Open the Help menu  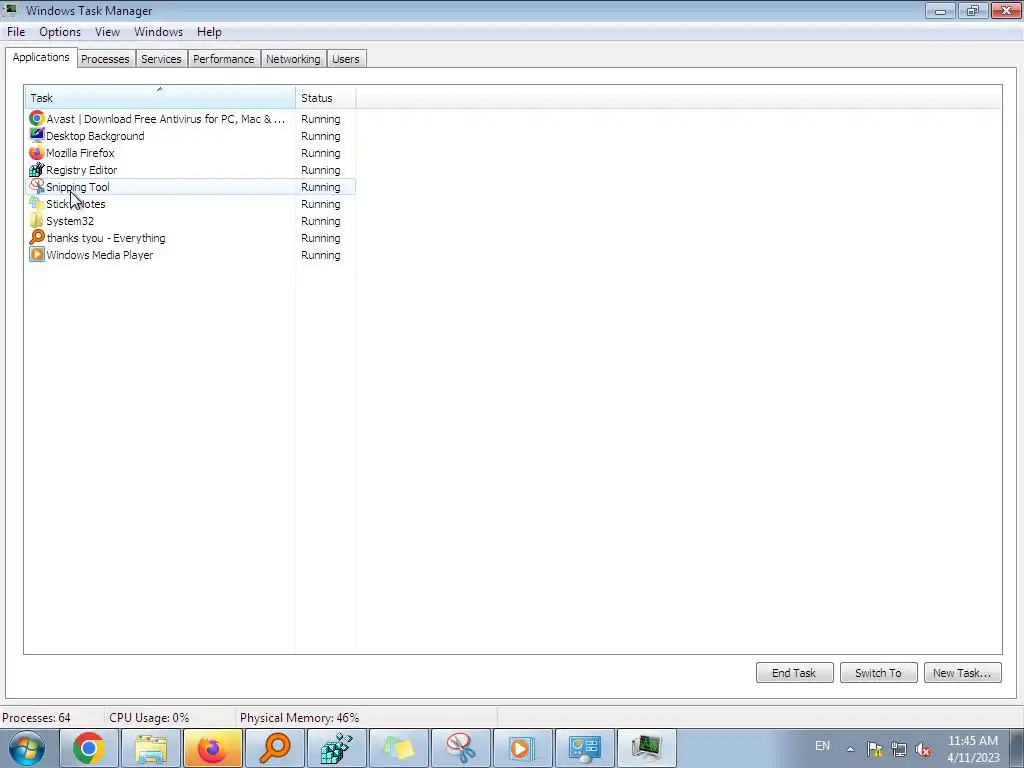209,32
